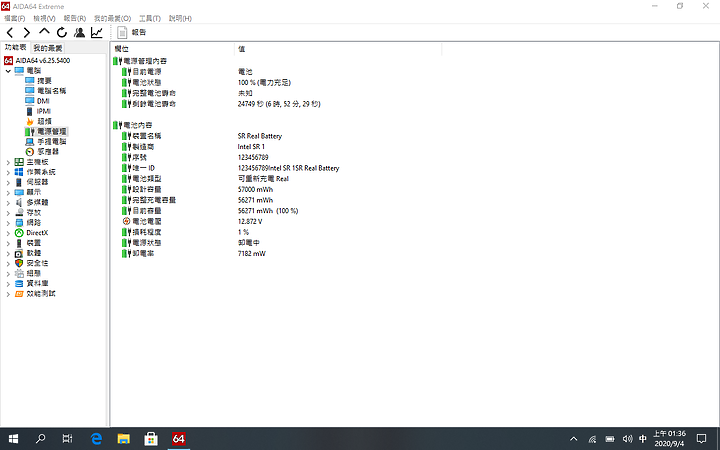Launch Microsoft Edge from taskbar
720x450 pixels.
point(96,439)
